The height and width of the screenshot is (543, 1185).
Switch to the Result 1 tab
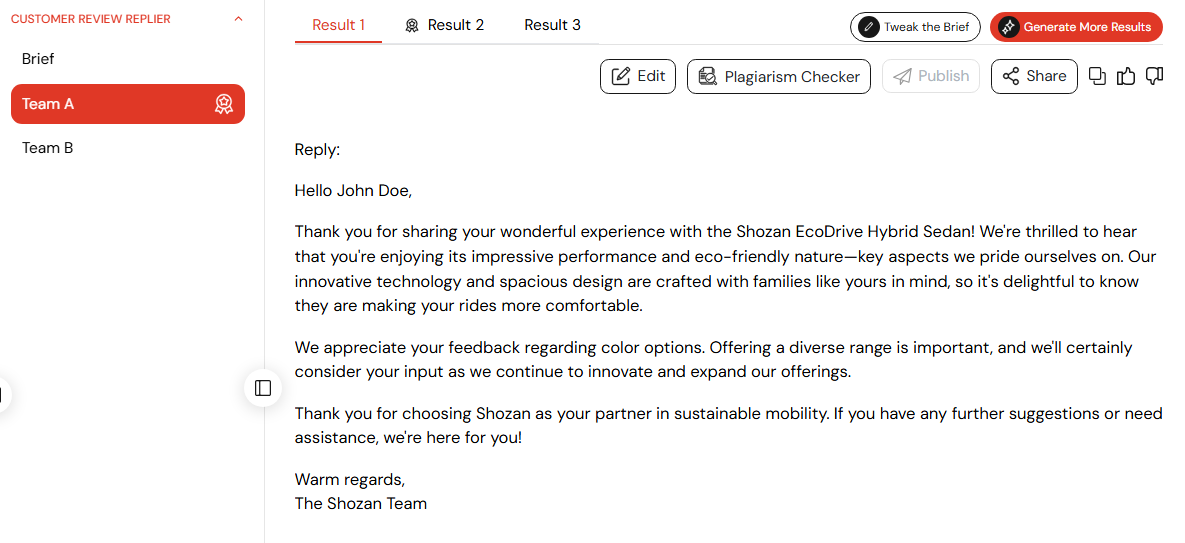coord(339,25)
